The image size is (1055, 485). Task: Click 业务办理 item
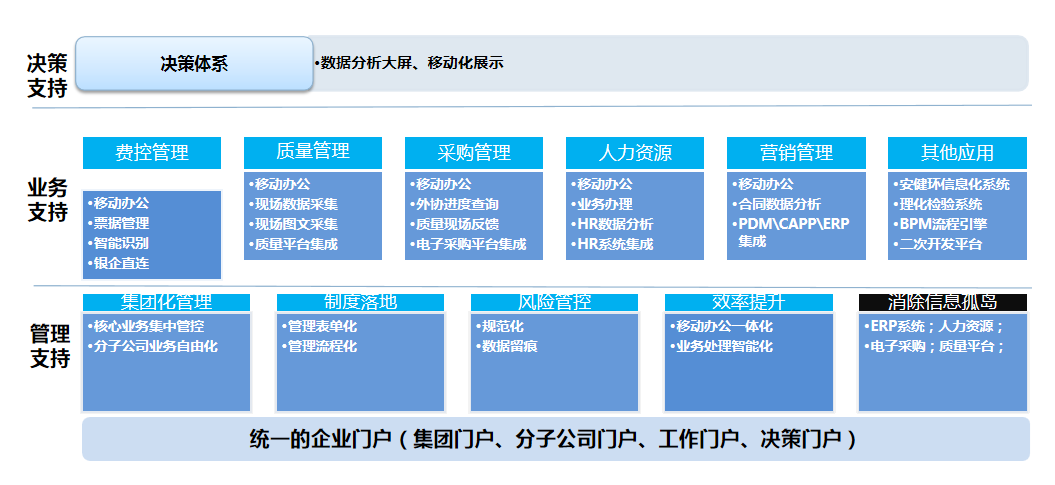[x=602, y=204]
